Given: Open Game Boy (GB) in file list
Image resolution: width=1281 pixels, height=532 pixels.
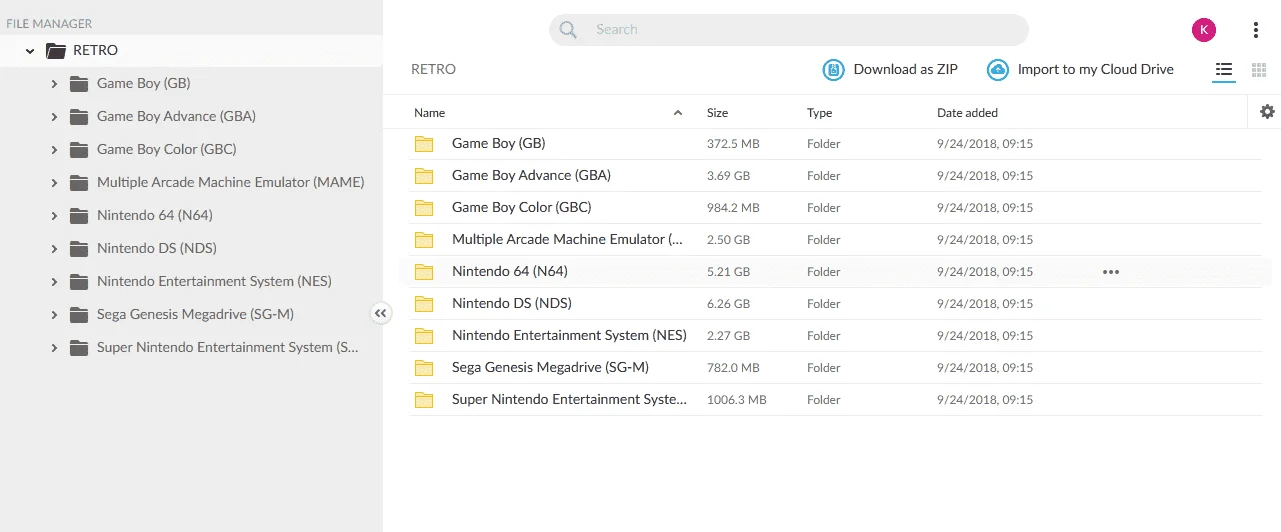Looking at the screenshot, I should 498,143.
